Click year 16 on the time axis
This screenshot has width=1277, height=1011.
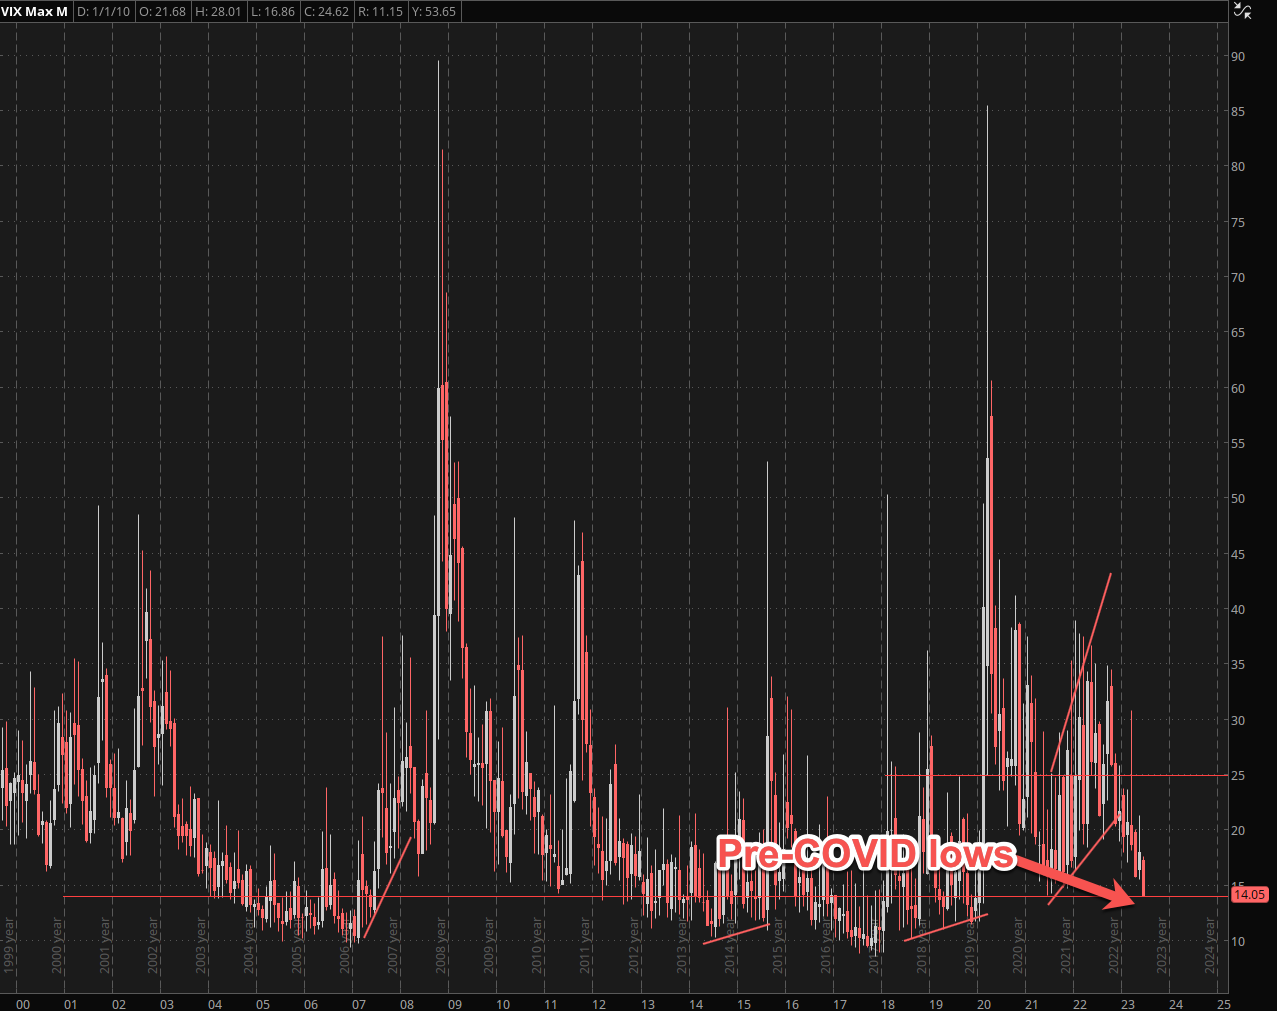(x=791, y=1004)
